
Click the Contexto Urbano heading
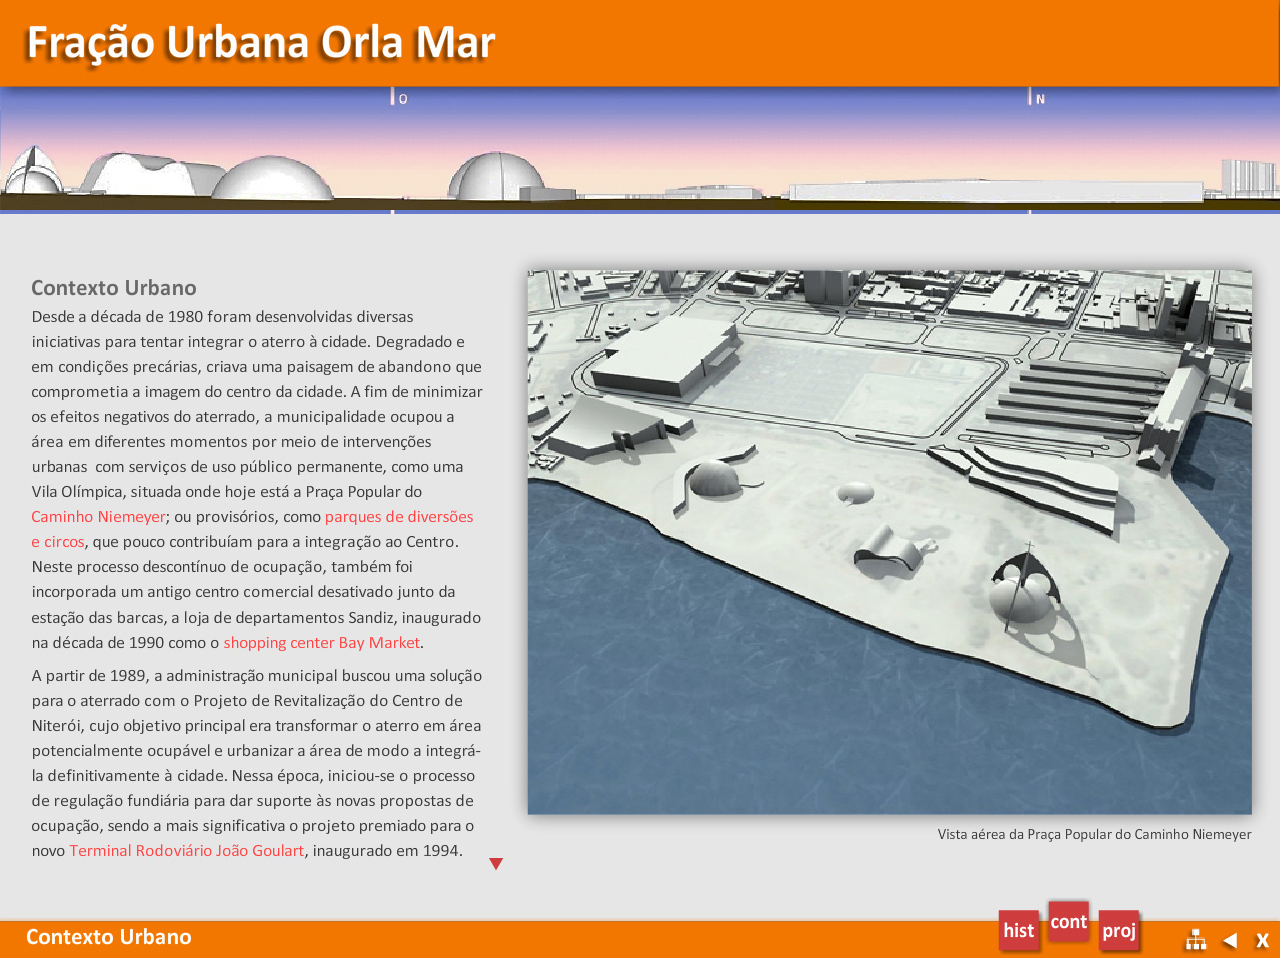click(x=114, y=288)
